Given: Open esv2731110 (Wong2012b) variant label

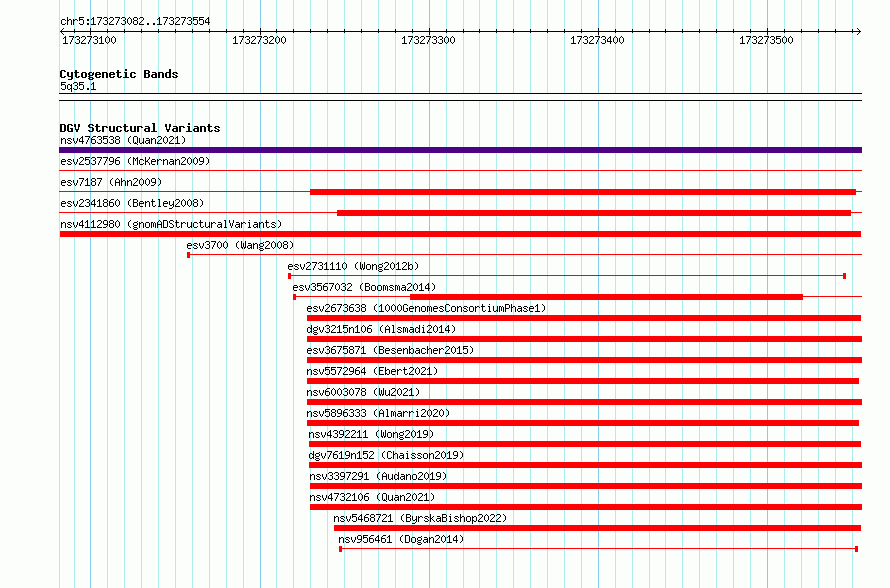Looking at the screenshot, I should pos(353,266).
